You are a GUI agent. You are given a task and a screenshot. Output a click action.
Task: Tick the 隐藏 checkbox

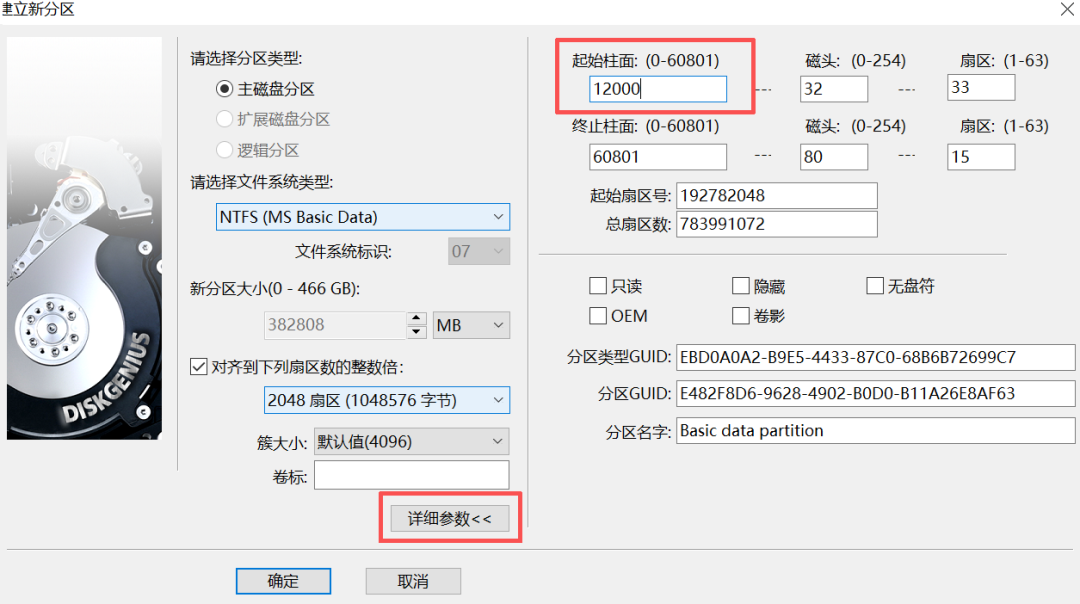741,287
